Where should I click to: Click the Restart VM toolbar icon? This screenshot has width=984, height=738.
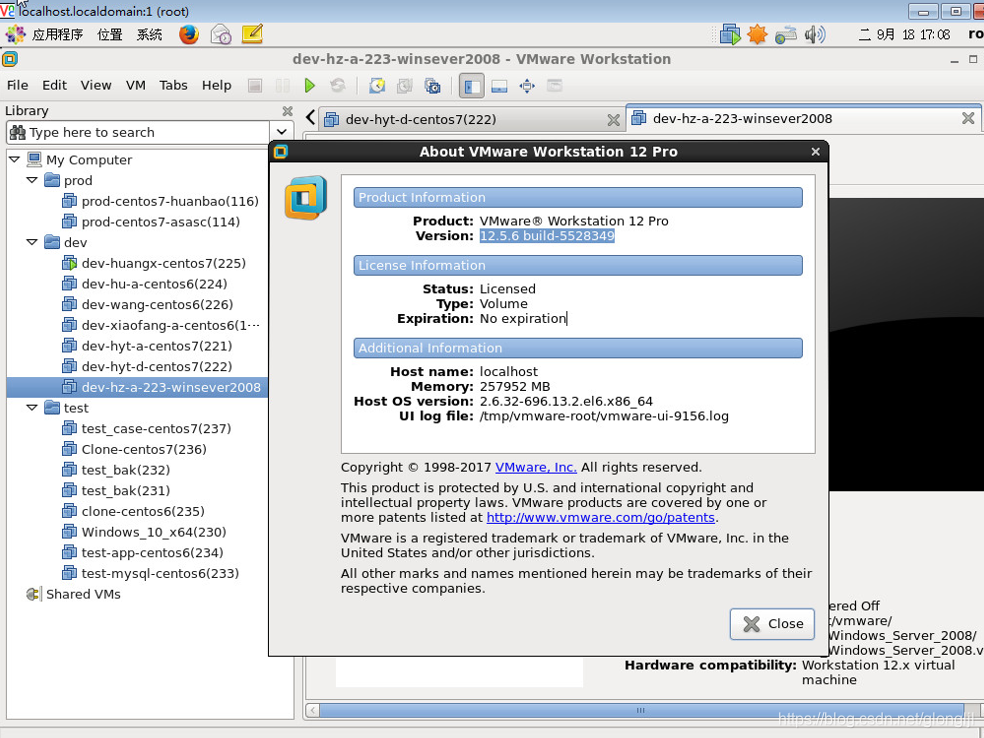(x=338, y=85)
